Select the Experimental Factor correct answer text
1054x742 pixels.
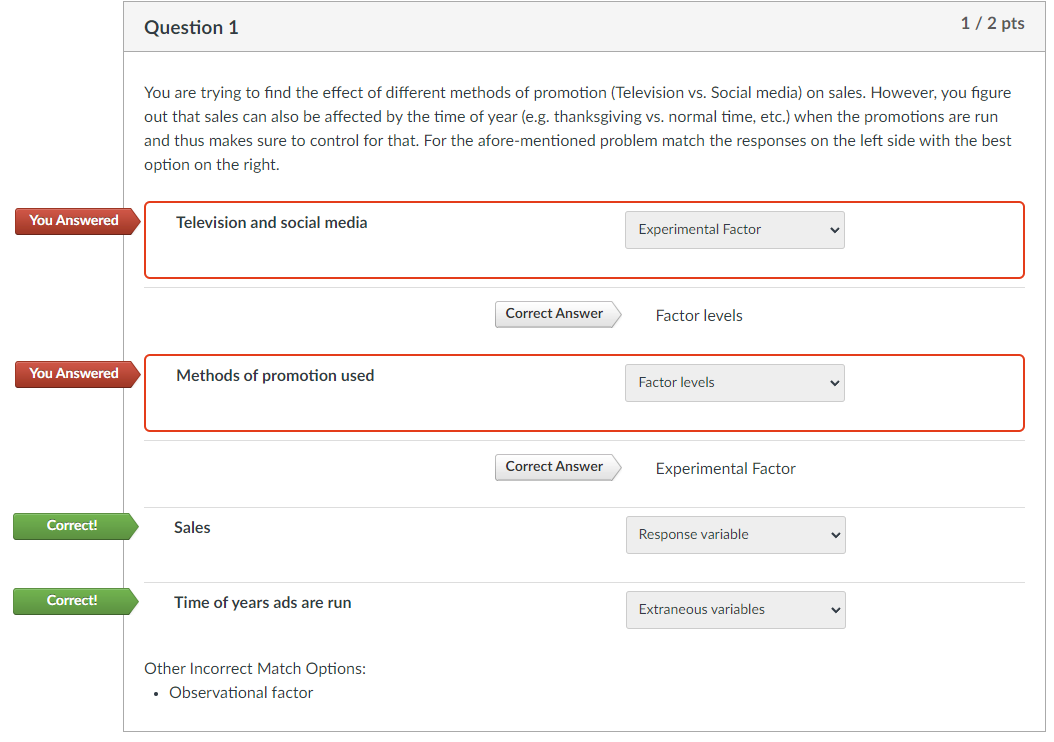point(725,468)
